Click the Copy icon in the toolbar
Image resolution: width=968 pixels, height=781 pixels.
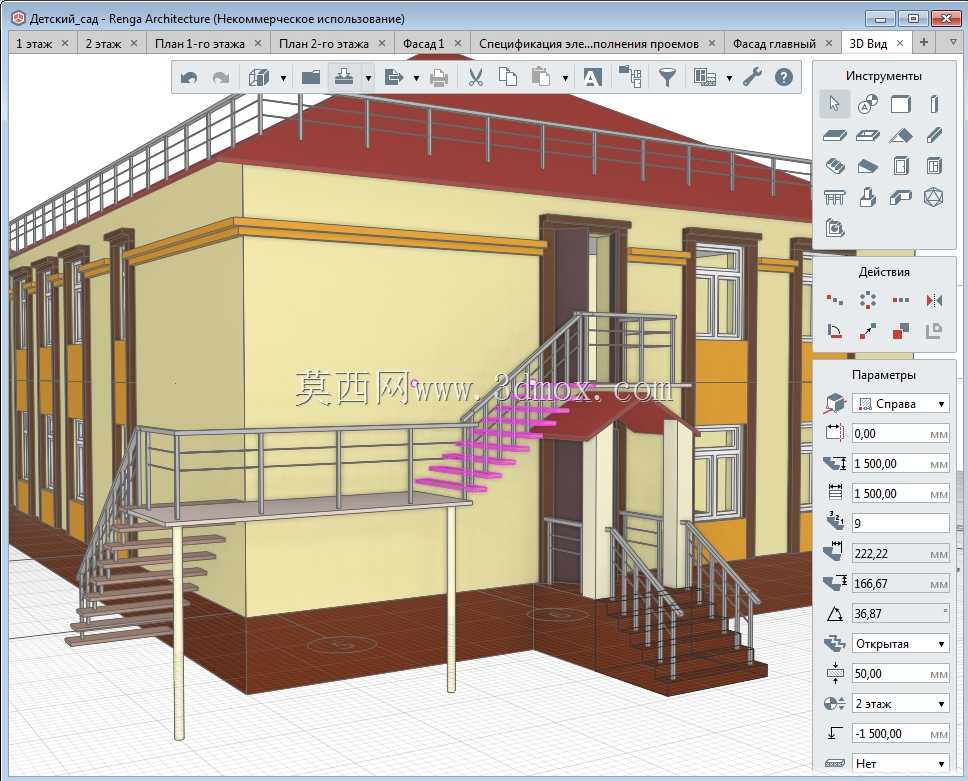click(507, 77)
